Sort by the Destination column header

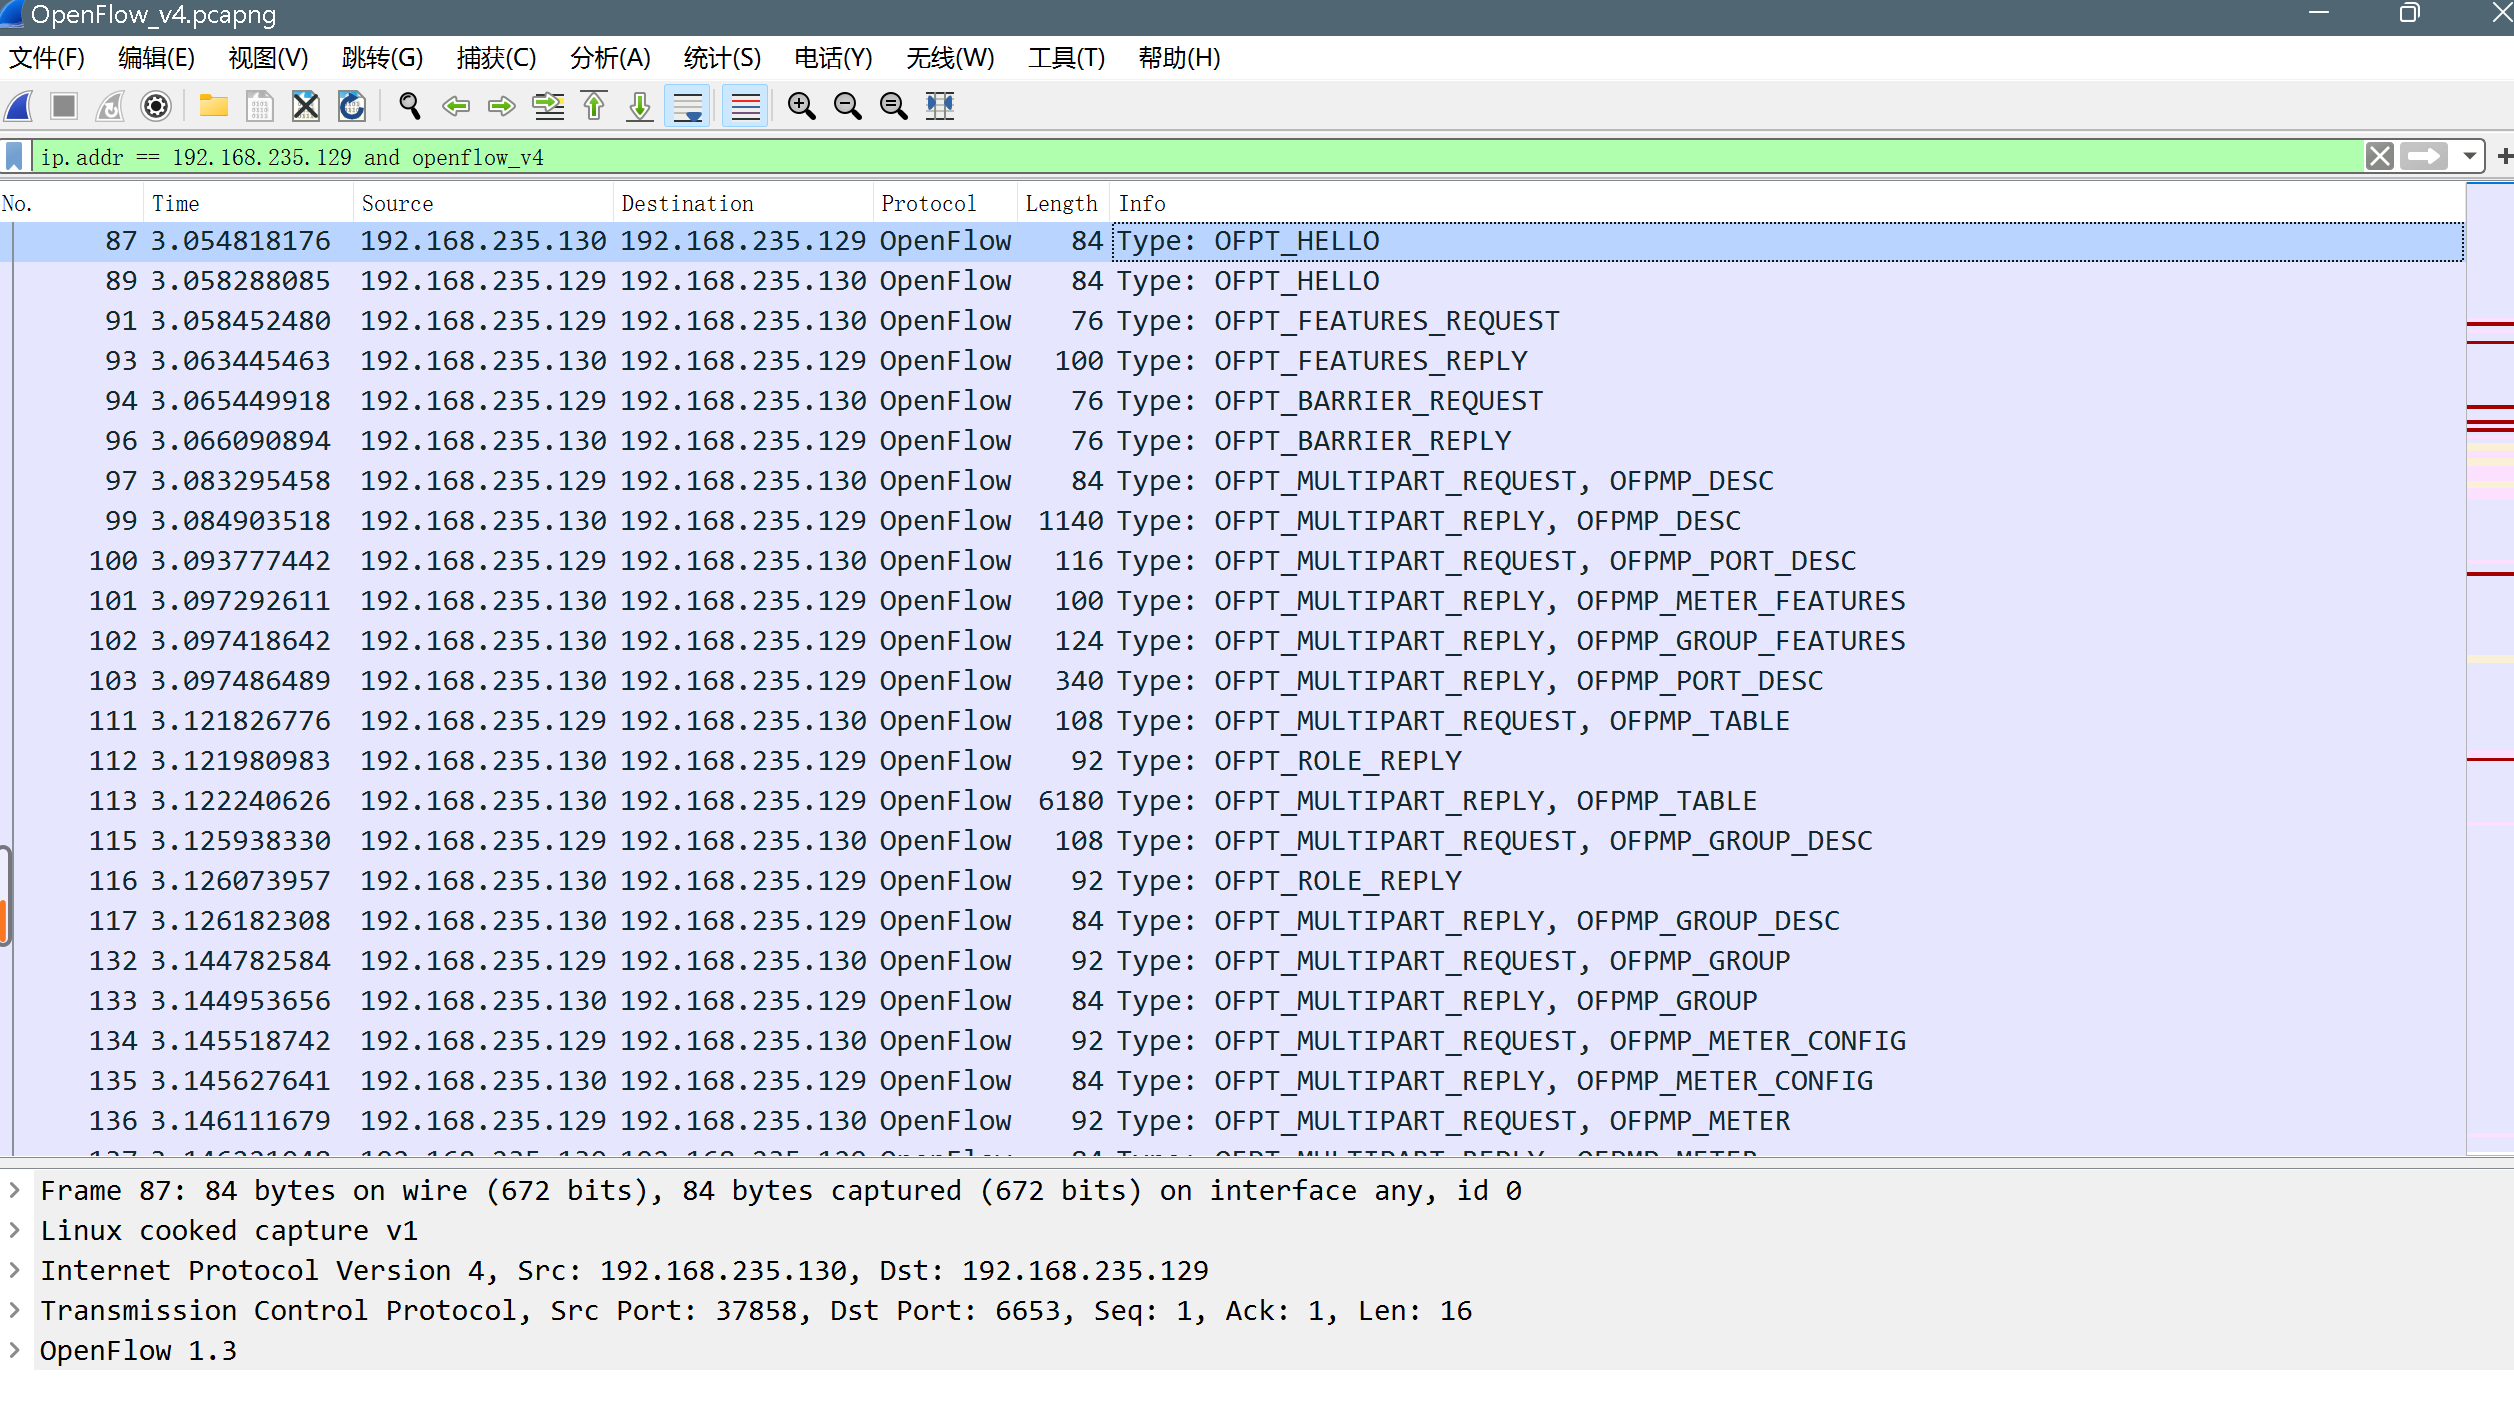click(743, 203)
